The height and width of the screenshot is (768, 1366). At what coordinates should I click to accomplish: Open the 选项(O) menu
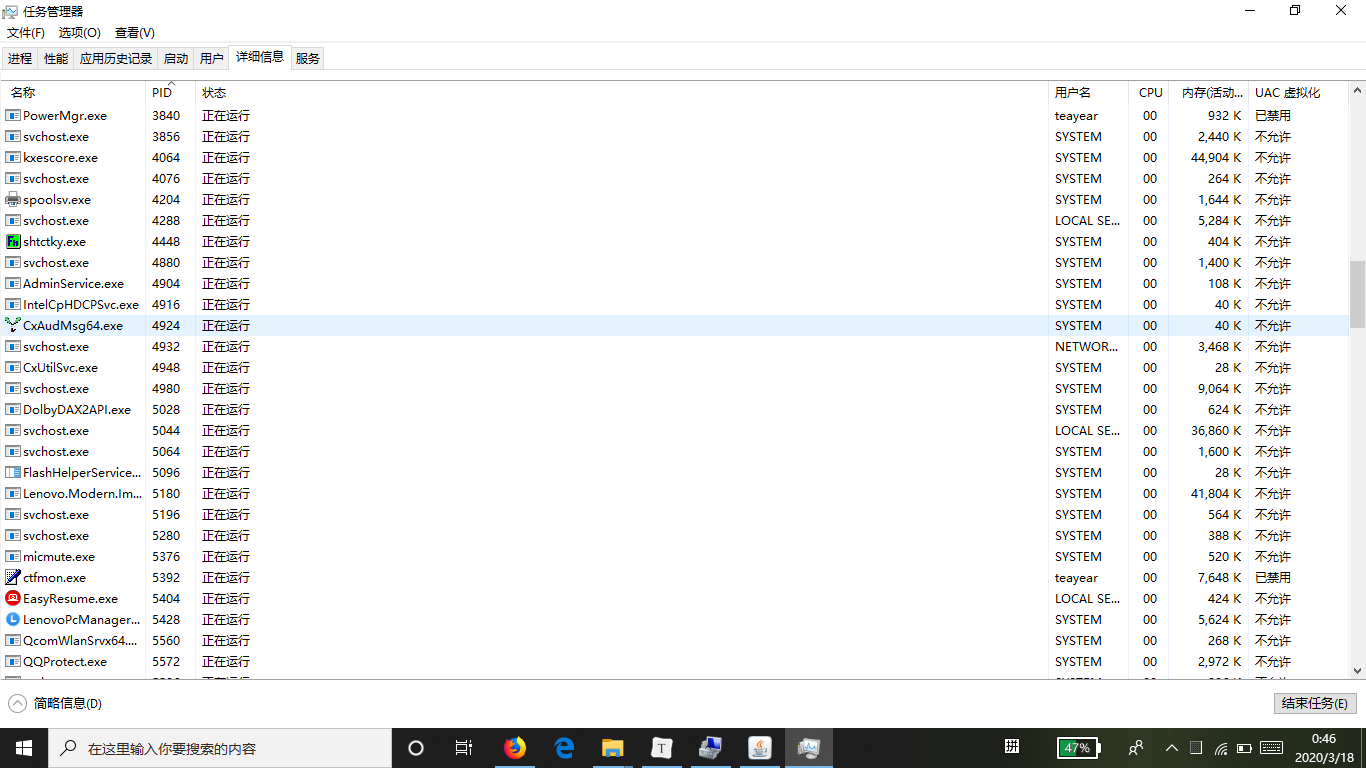(80, 33)
